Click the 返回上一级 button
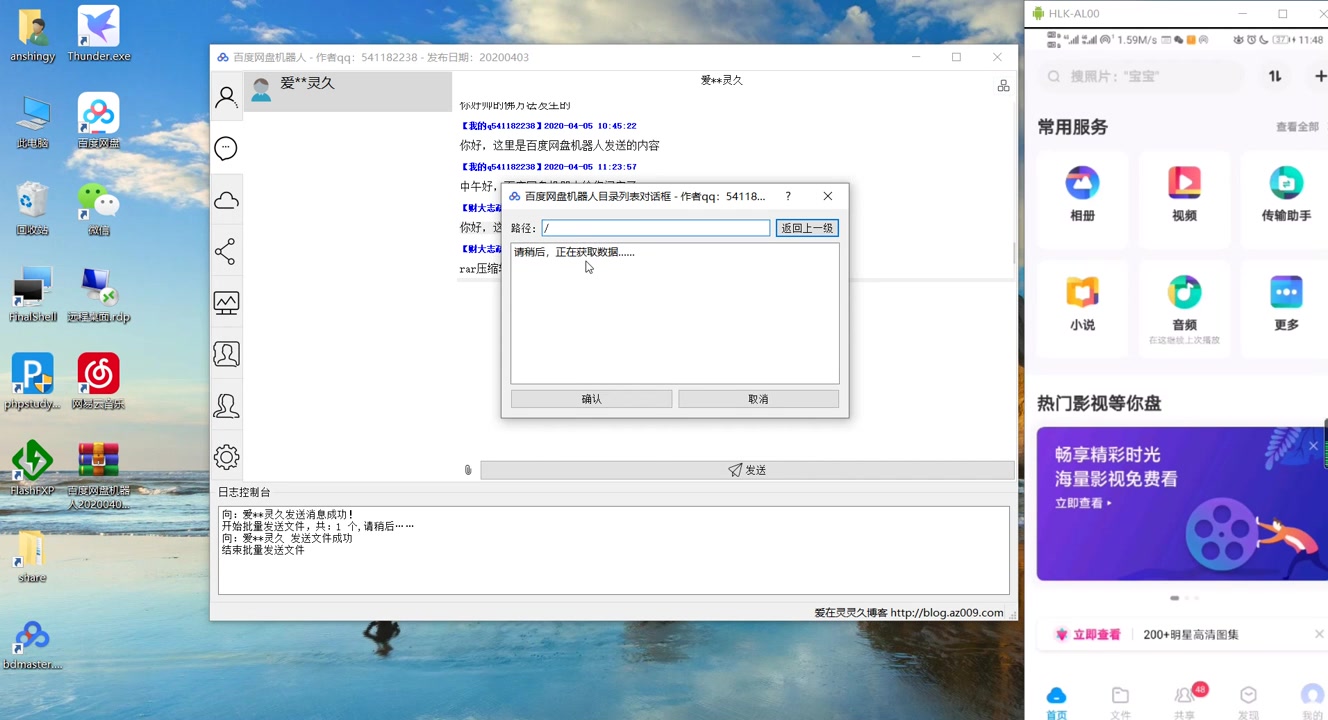This screenshot has height=720, width=1328. [x=807, y=228]
